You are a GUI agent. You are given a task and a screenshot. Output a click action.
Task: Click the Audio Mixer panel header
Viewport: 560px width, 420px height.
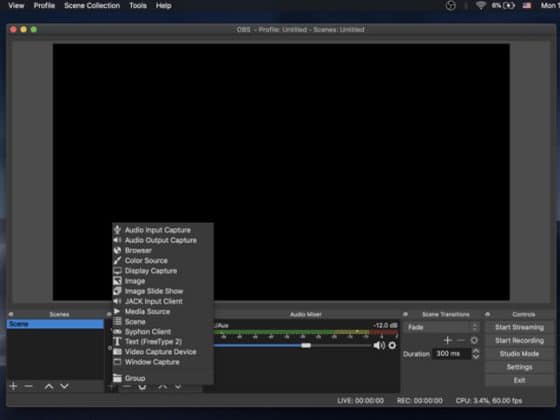[x=306, y=314]
